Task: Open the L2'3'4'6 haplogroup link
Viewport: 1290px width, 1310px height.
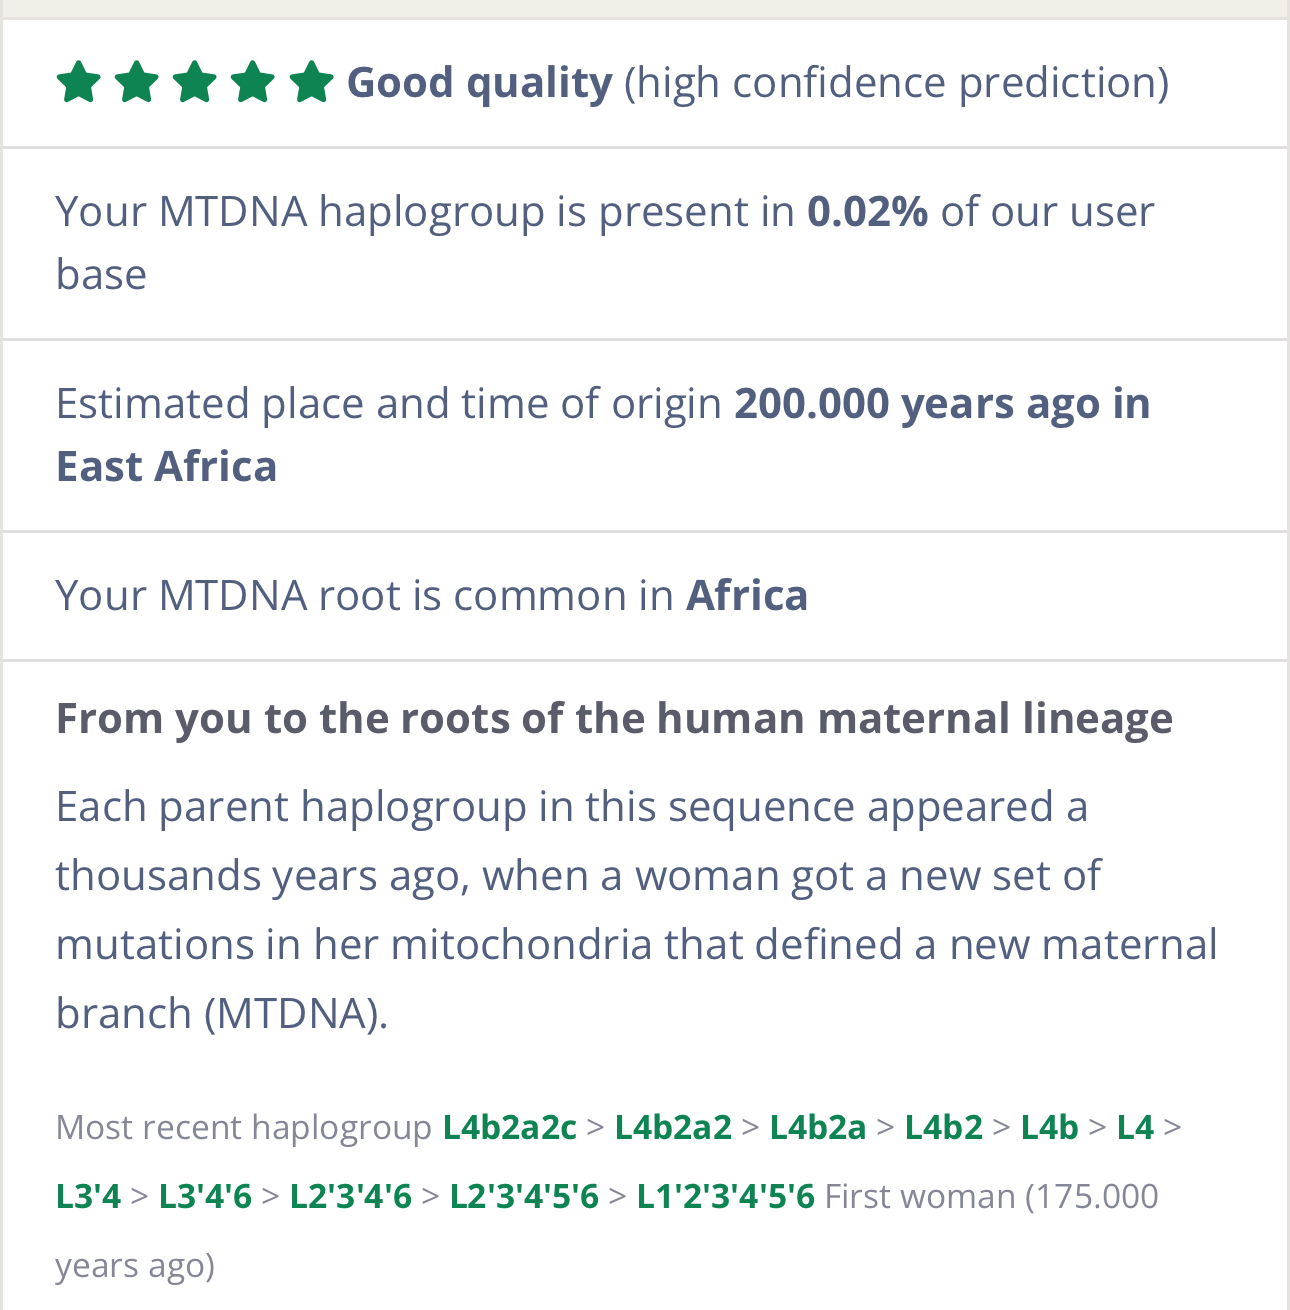Action: 350,1196
